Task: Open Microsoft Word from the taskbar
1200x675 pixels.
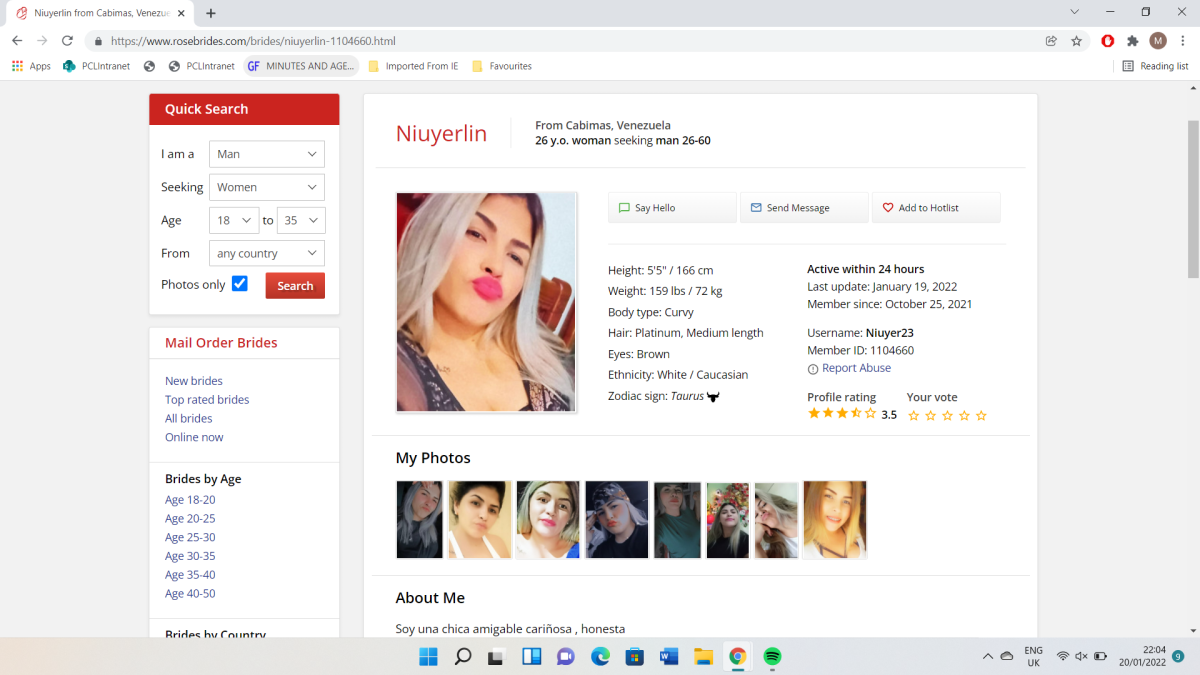Action: [669, 656]
